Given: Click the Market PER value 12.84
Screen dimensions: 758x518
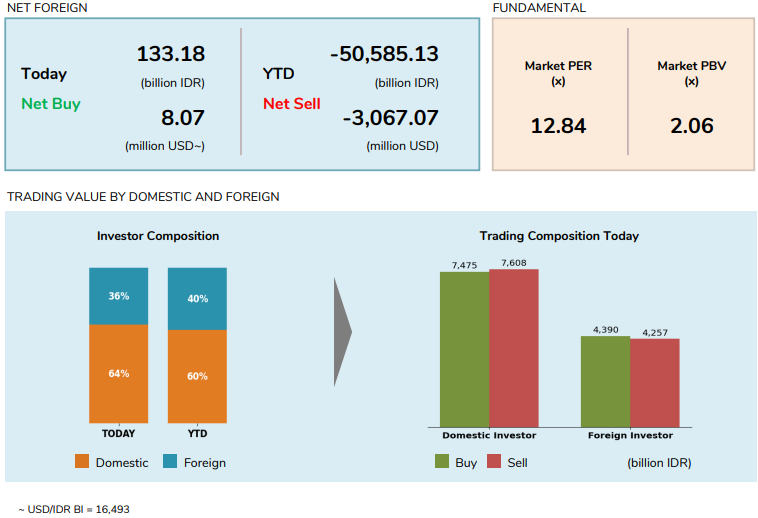Looking at the screenshot, I should click(558, 126).
